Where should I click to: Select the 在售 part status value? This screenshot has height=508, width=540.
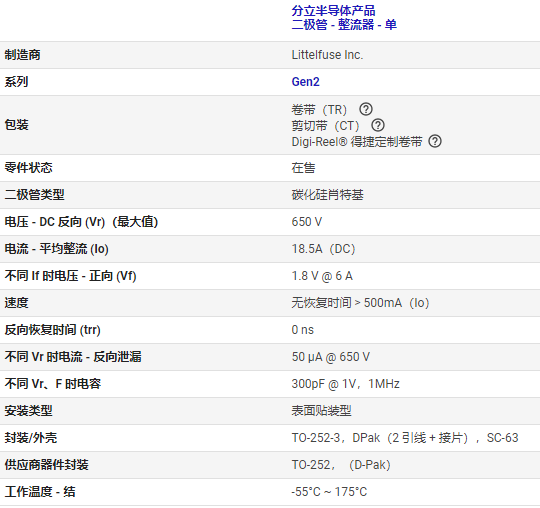[x=303, y=168]
